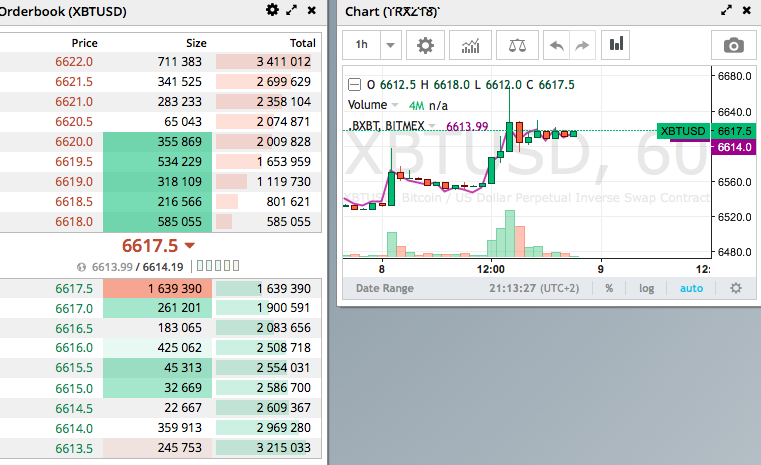Screen dimensions: 761x465
Task: Toggle log scale on the chart
Action: pos(646,288)
